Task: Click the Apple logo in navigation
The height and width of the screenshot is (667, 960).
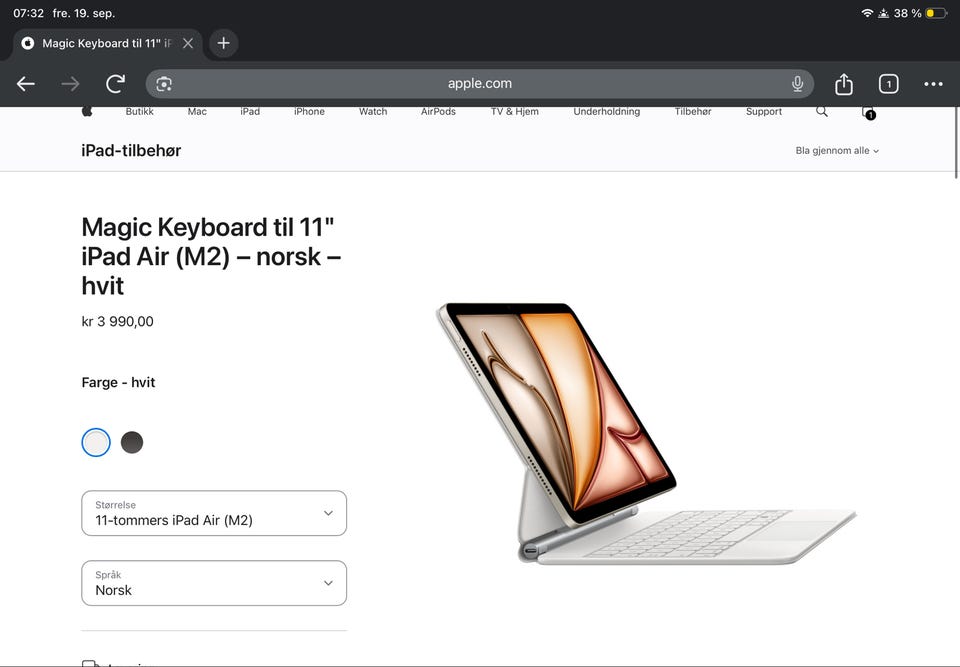Action: pyautogui.click(x=87, y=111)
